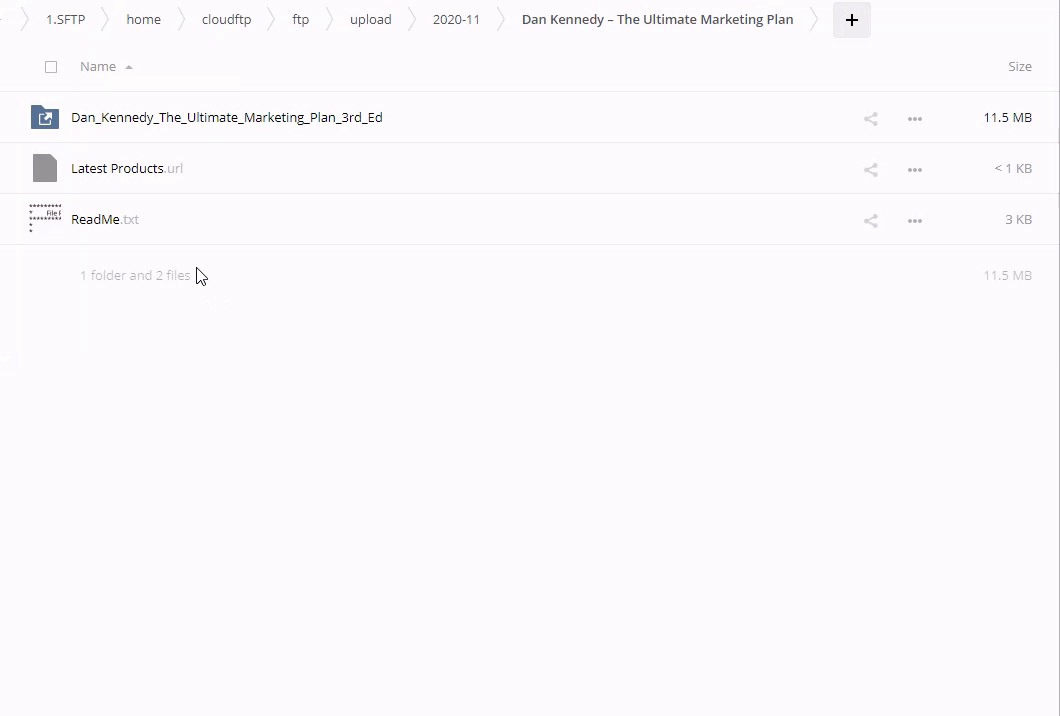Jump to upload folder in breadcrumb

(x=370, y=20)
